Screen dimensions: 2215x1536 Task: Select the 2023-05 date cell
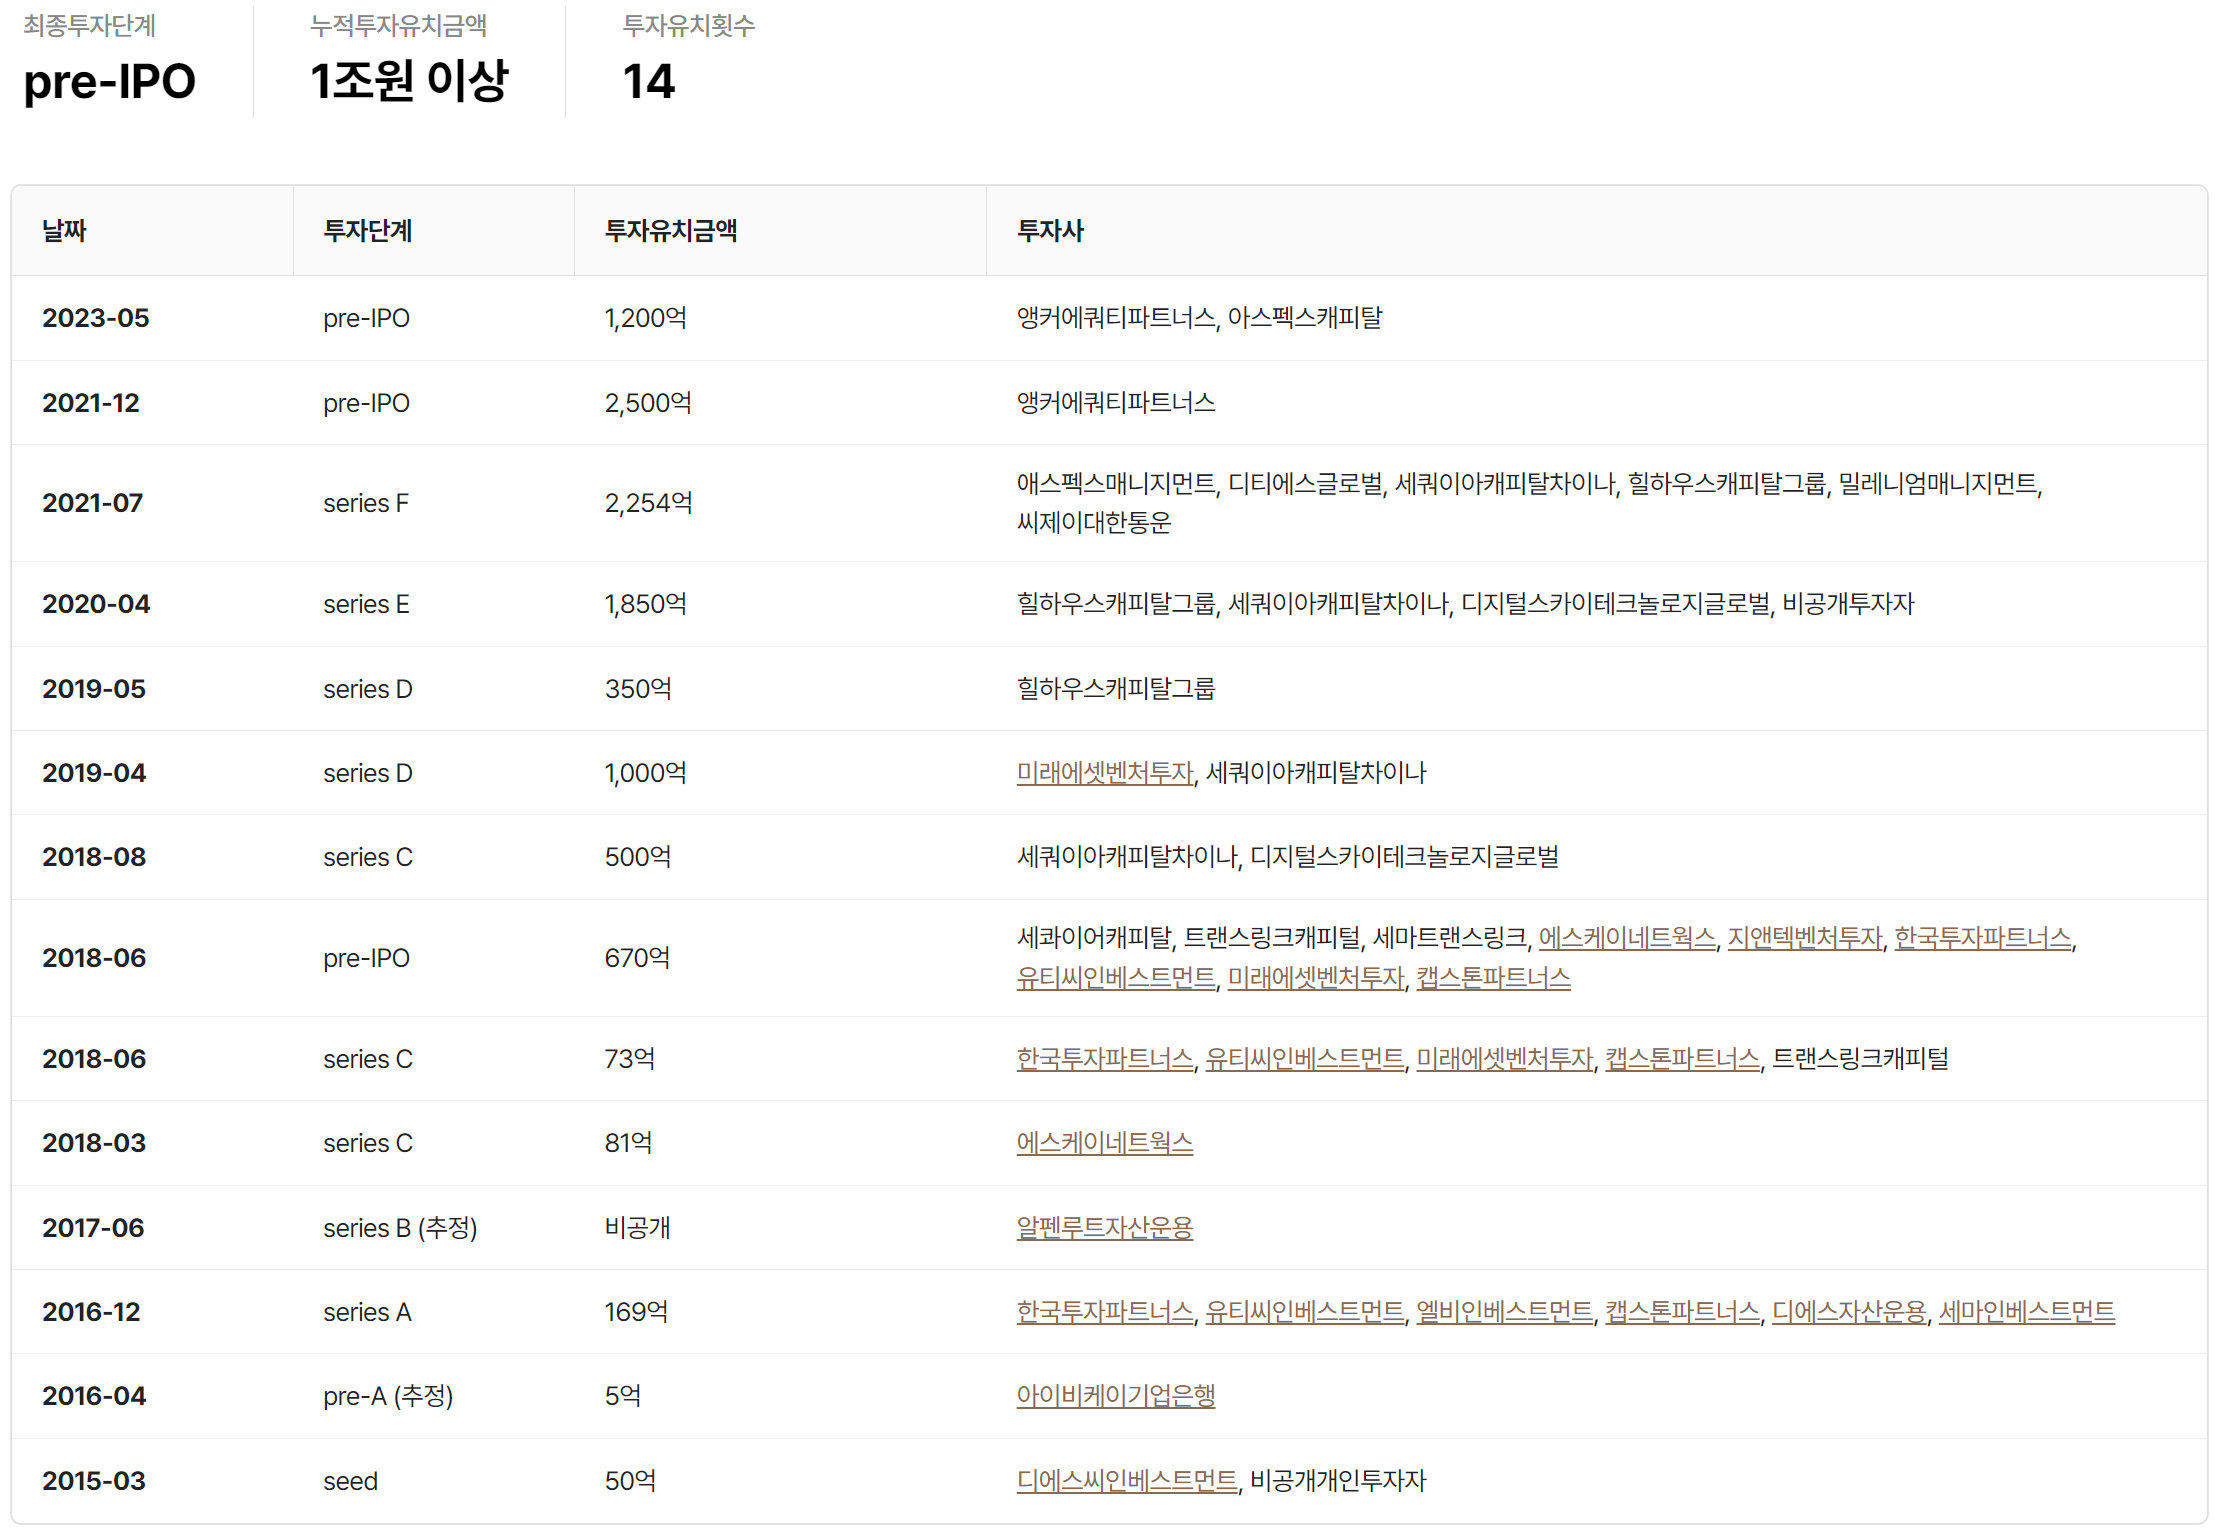[95, 318]
